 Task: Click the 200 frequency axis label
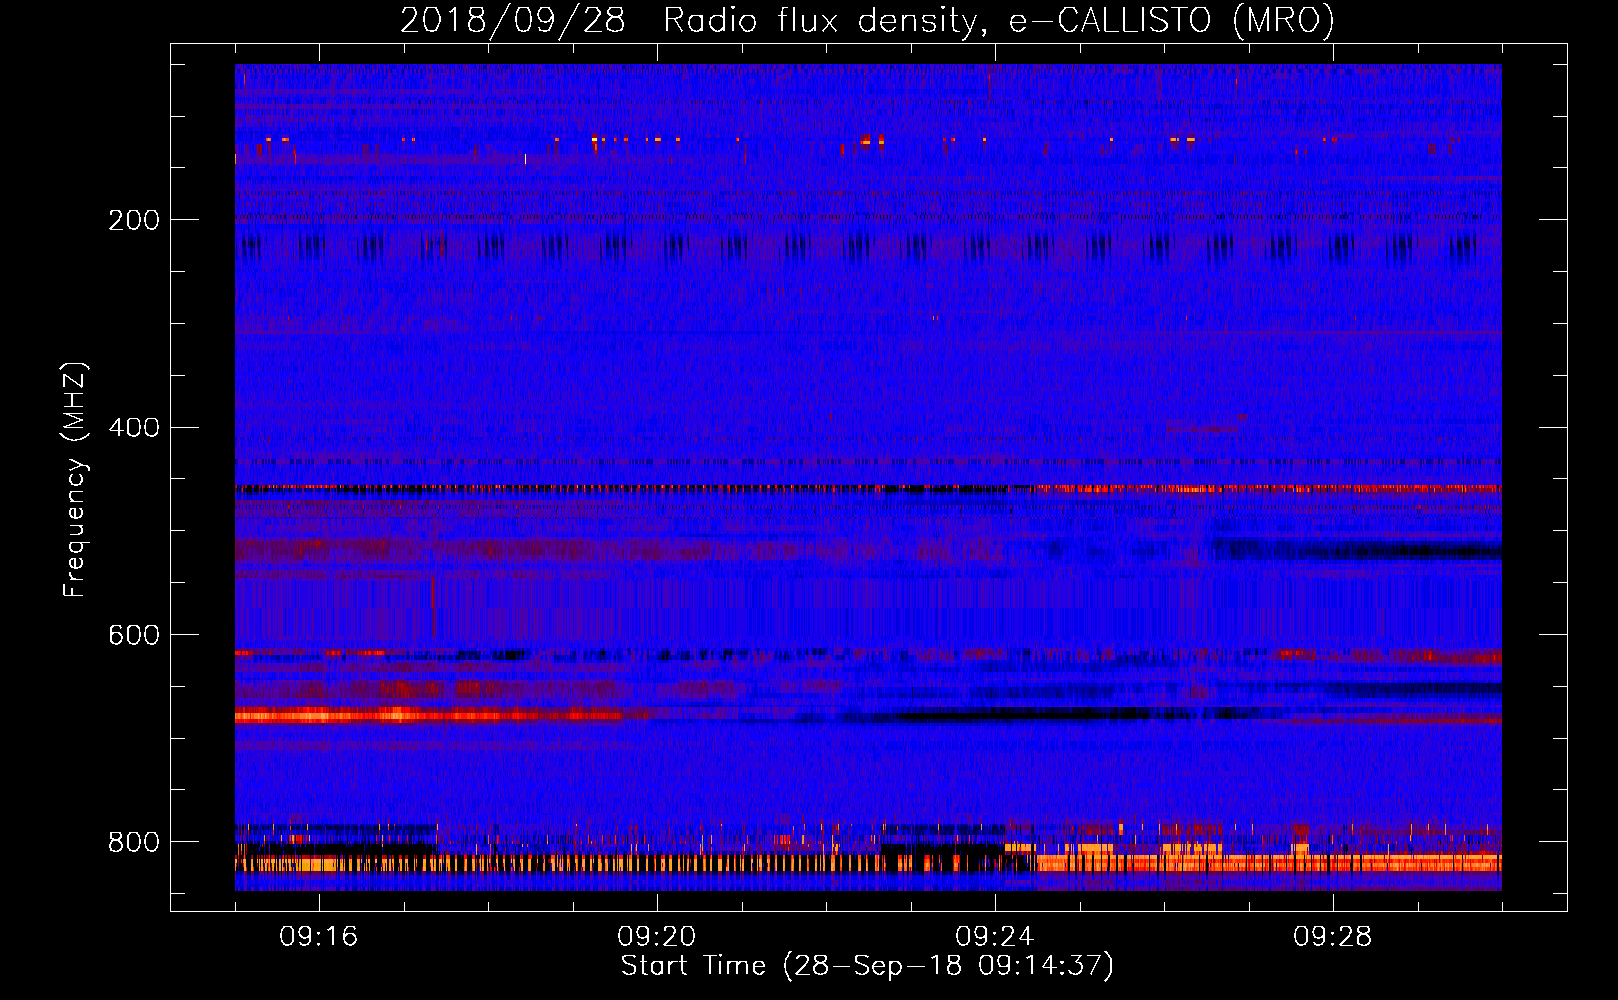[x=134, y=220]
